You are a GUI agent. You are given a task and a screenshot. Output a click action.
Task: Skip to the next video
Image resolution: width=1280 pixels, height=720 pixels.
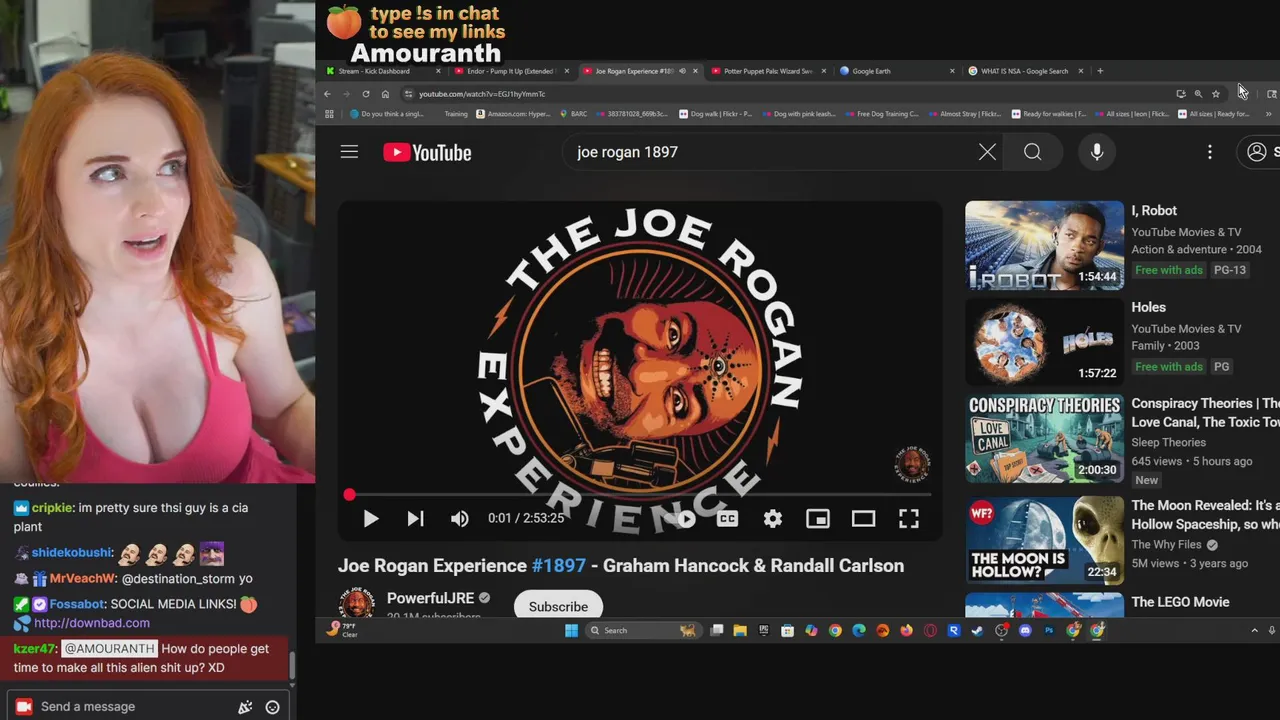tap(415, 518)
